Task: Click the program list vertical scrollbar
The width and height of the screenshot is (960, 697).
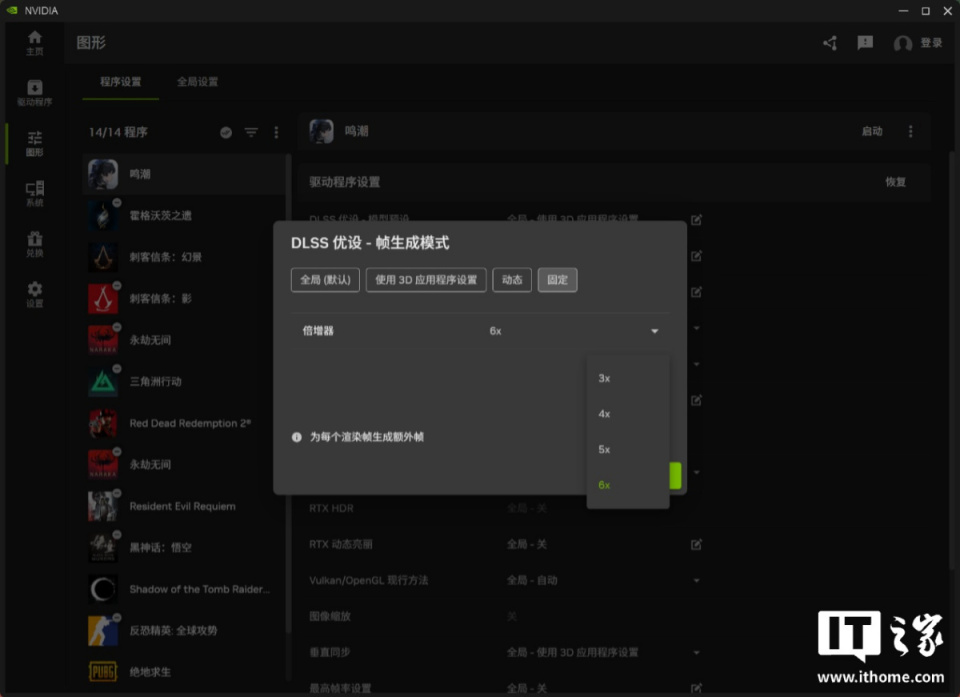Action: tap(288, 392)
